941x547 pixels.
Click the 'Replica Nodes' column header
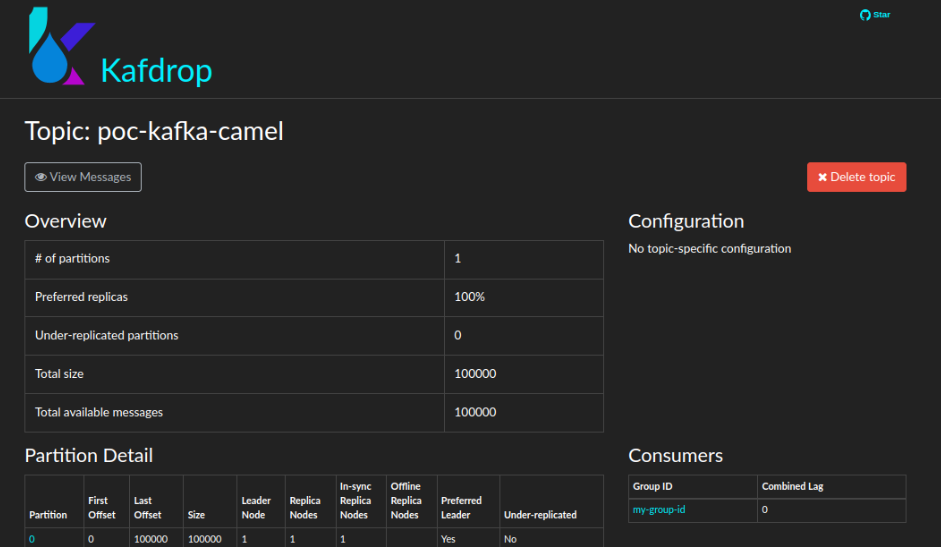[x=305, y=508]
